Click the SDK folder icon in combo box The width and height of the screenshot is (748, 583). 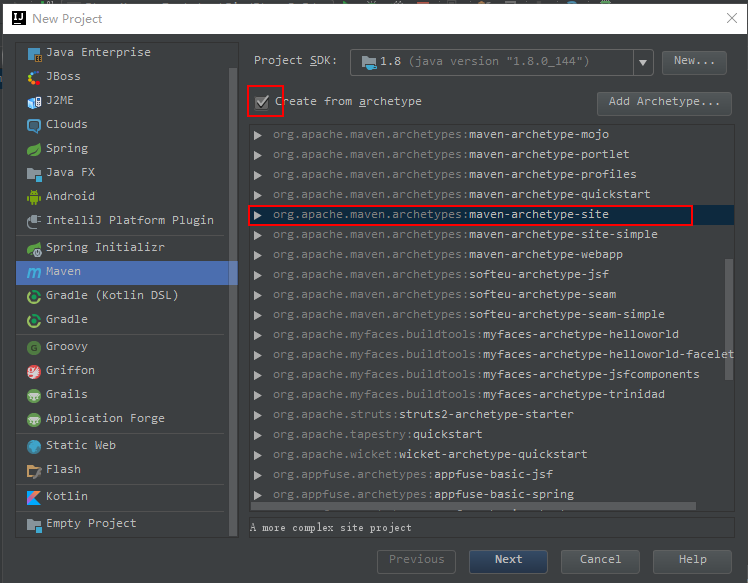(369, 62)
